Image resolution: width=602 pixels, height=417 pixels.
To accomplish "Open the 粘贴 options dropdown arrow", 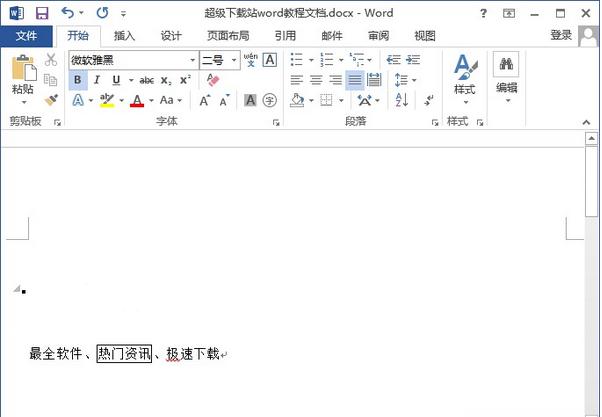I will 24,102.
